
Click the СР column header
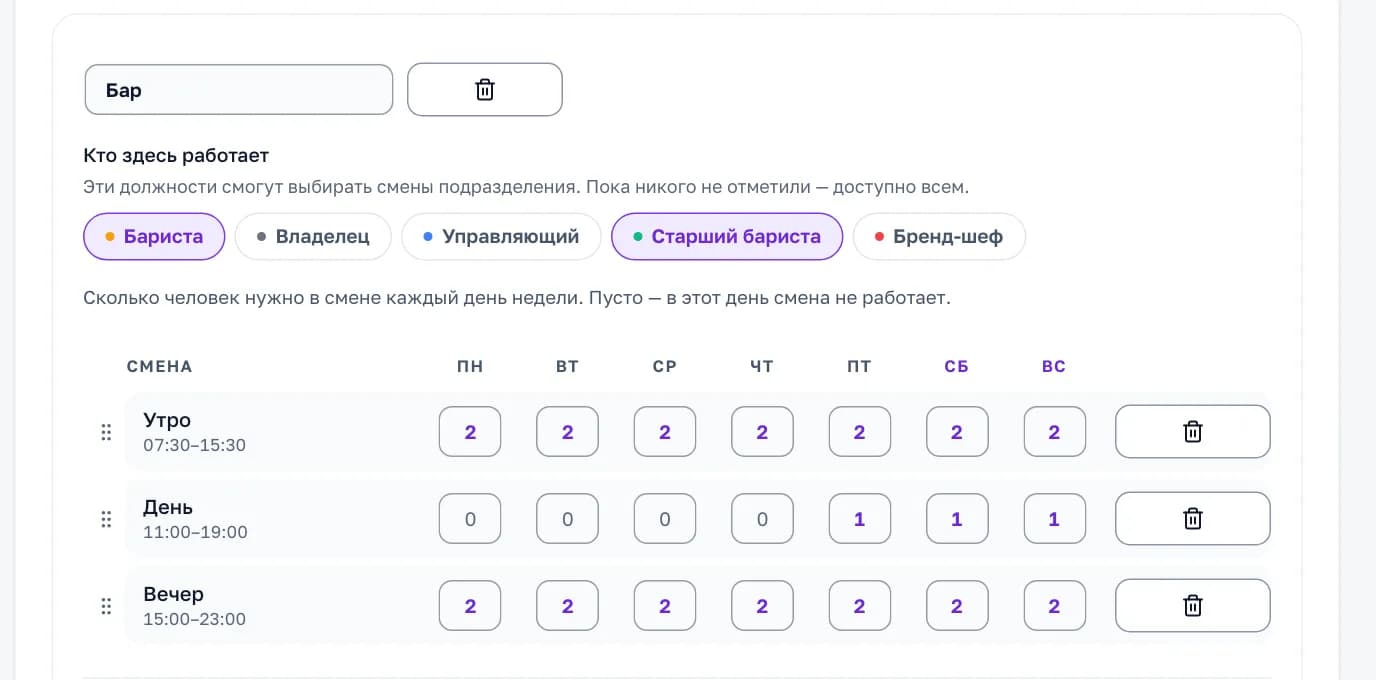click(x=665, y=366)
